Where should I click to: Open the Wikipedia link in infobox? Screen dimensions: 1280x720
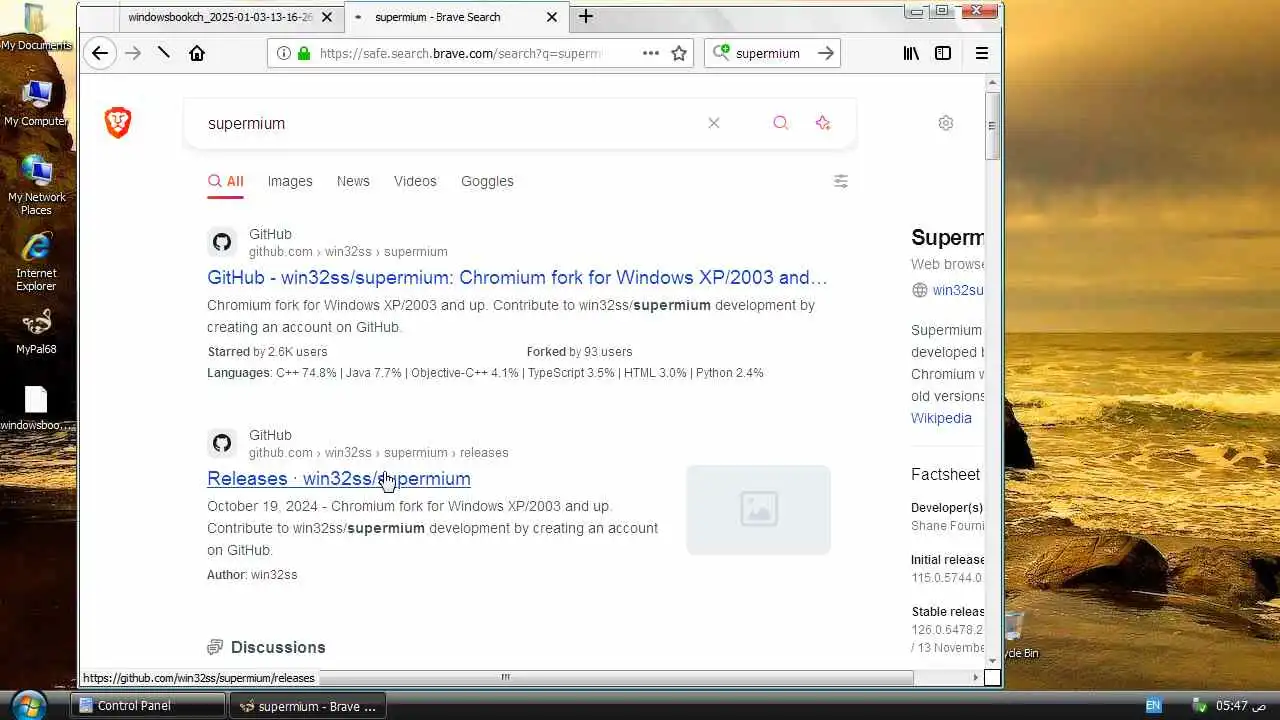[941, 418]
